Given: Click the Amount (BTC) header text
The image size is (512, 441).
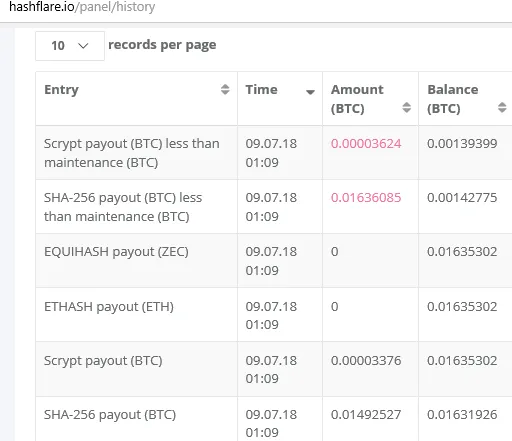Looking at the screenshot, I should (x=357, y=99).
